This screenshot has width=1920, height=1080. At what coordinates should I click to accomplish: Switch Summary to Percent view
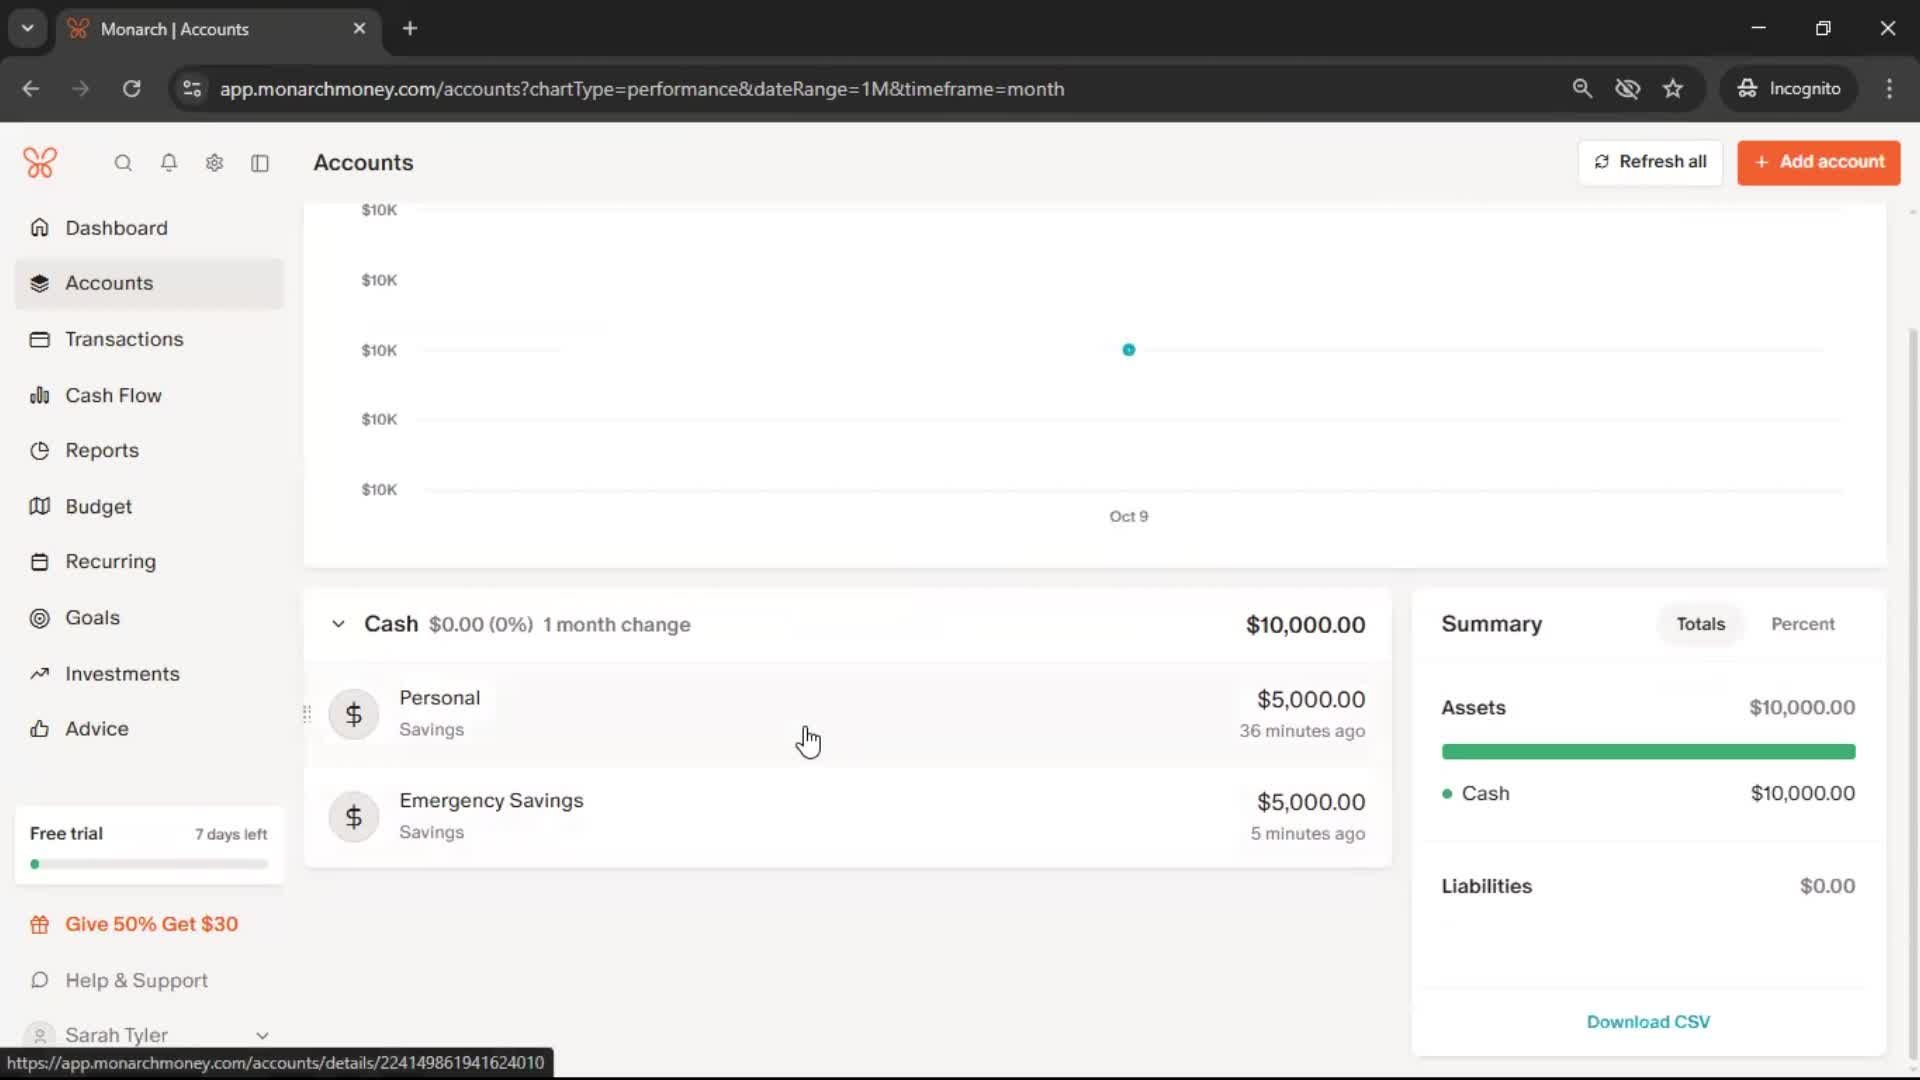click(x=1802, y=624)
